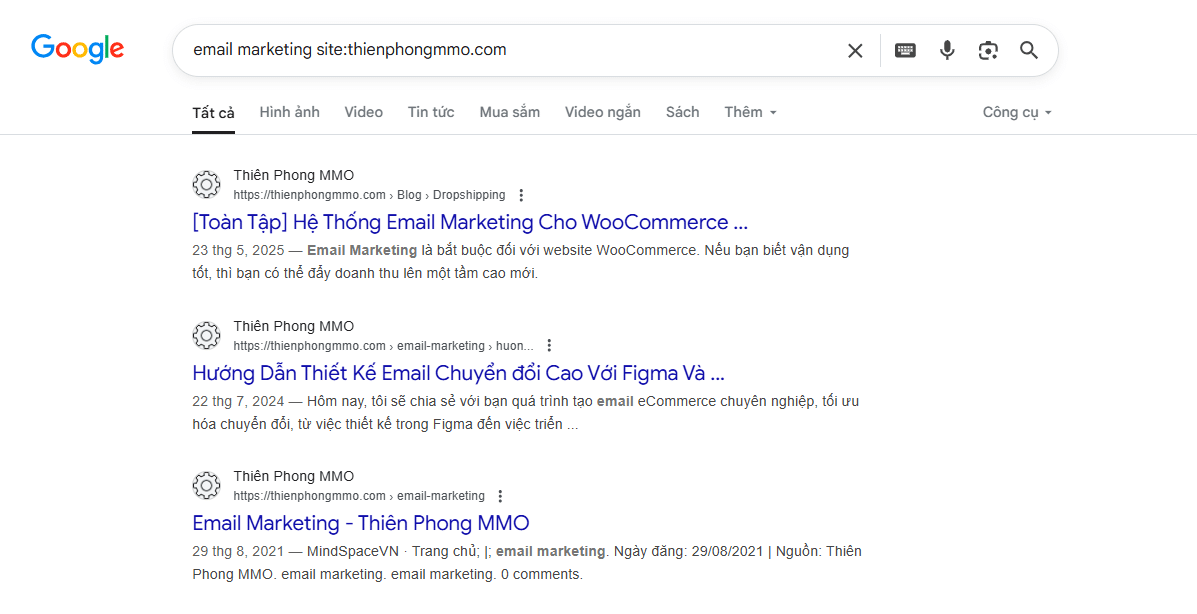Click the first result's site favicon

point(206,184)
